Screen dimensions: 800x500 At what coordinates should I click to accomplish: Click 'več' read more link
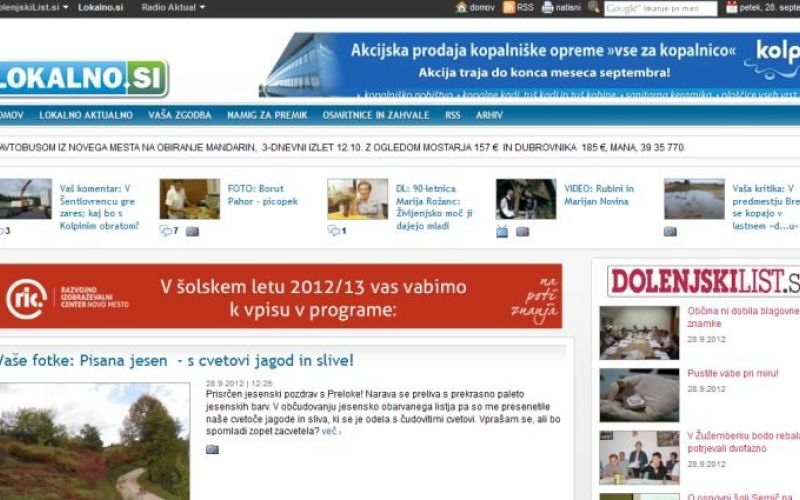point(331,431)
